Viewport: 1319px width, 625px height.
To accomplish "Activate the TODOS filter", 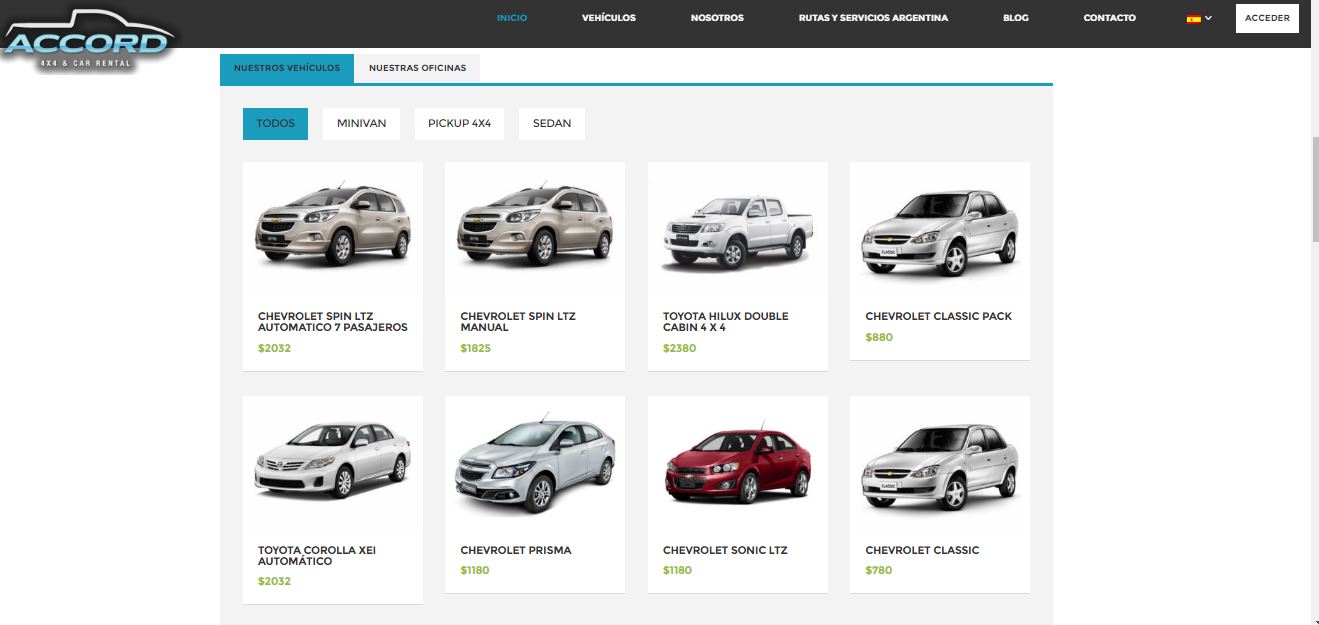I will [275, 123].
